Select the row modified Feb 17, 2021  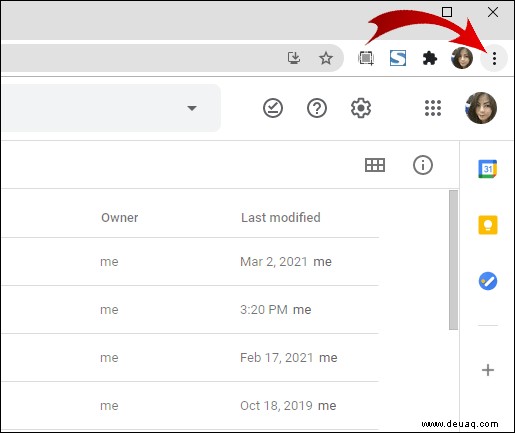click(x=190, y=358)
